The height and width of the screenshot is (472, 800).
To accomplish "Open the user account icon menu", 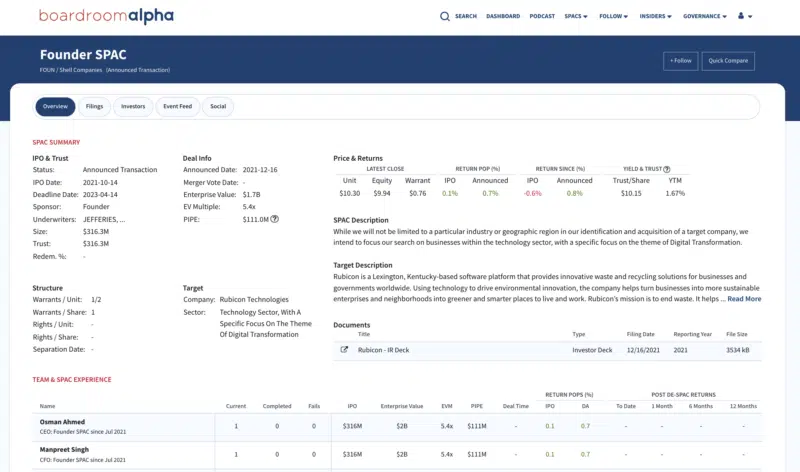I will (x=745, y=16).
